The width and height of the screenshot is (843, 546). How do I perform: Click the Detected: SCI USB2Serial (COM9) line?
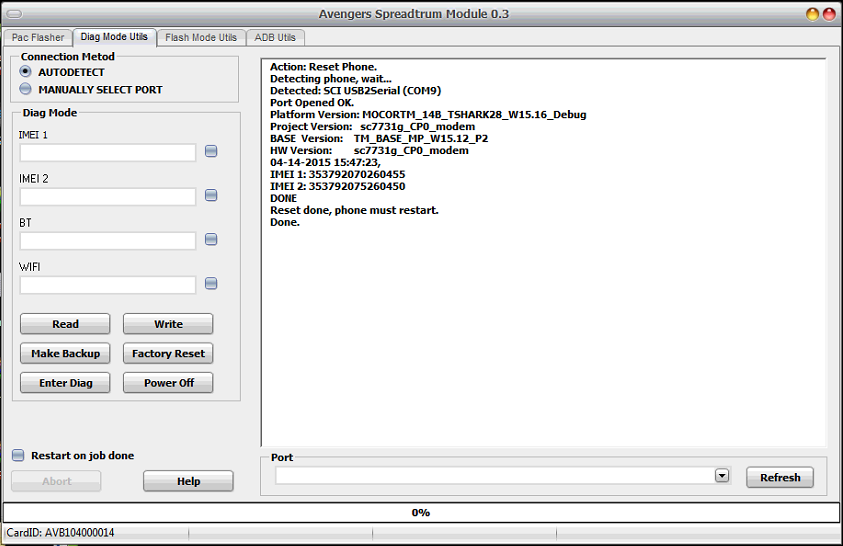click(x=355, y=91)
